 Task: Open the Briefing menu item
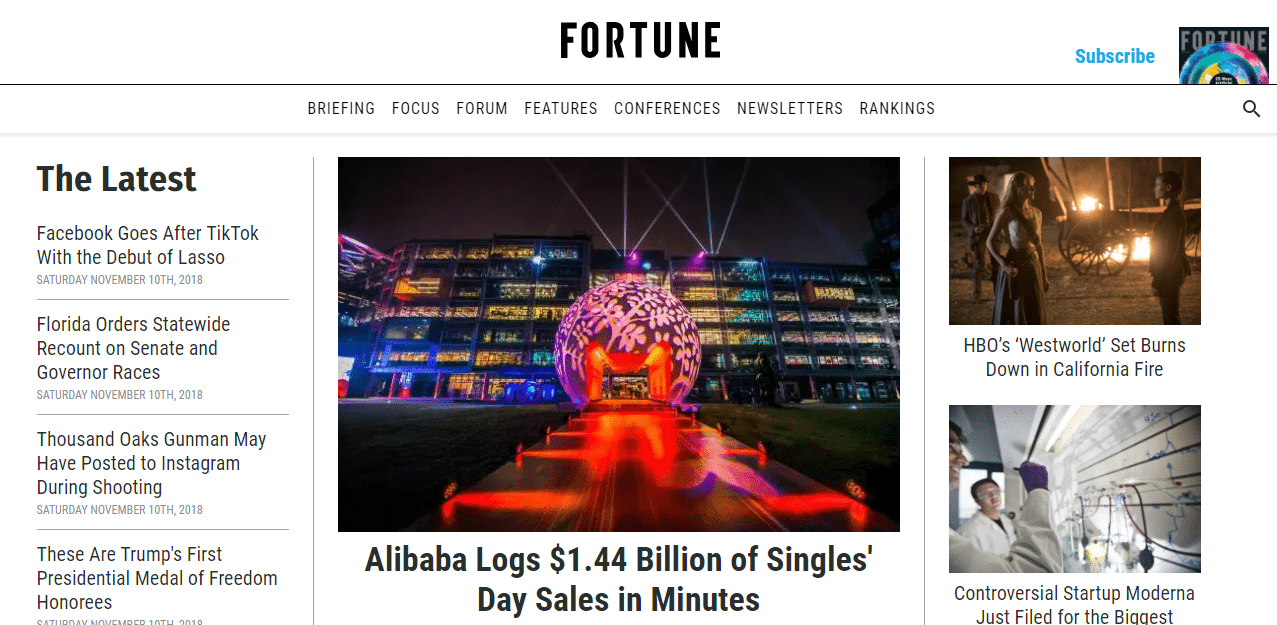pos(341,109)
